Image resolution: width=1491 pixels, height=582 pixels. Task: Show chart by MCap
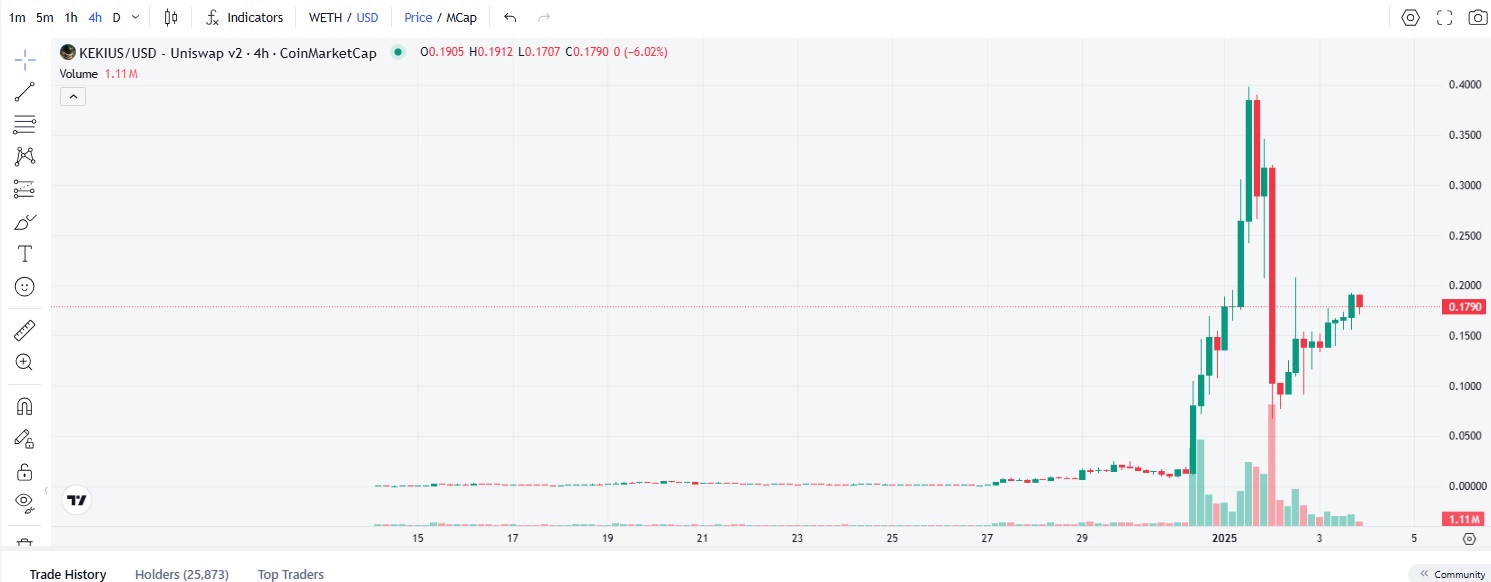(461, 17)
